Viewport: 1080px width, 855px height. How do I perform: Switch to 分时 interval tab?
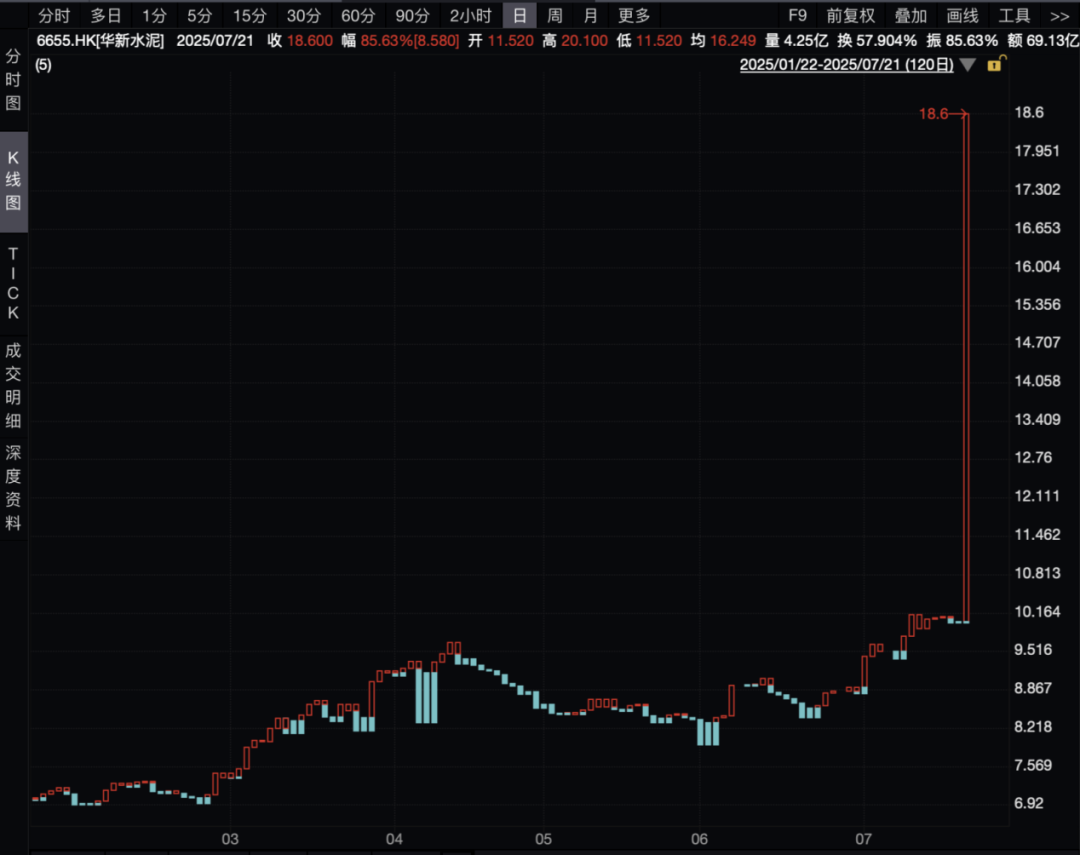coord(54,16)
